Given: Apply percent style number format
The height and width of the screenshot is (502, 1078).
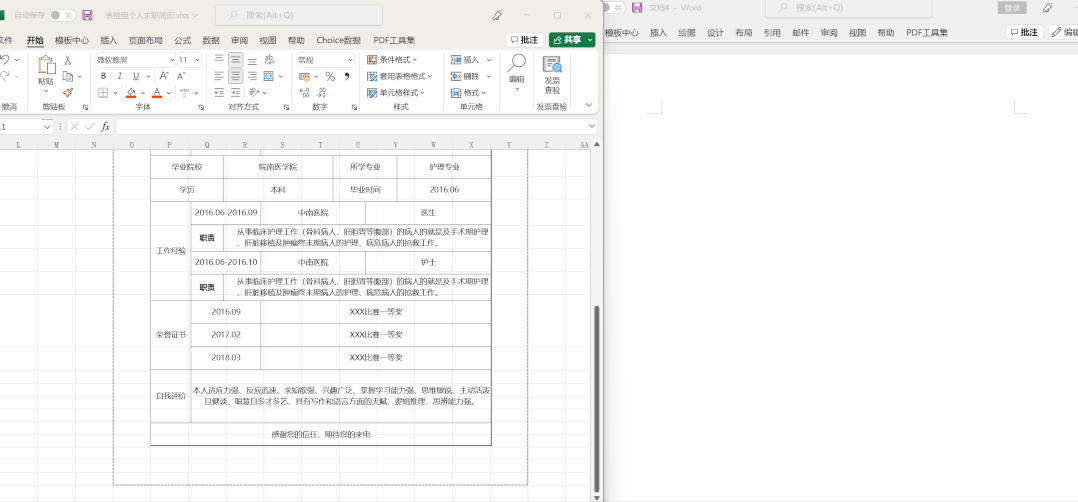Looking at the screenshot, I should (x=331, y=76).
